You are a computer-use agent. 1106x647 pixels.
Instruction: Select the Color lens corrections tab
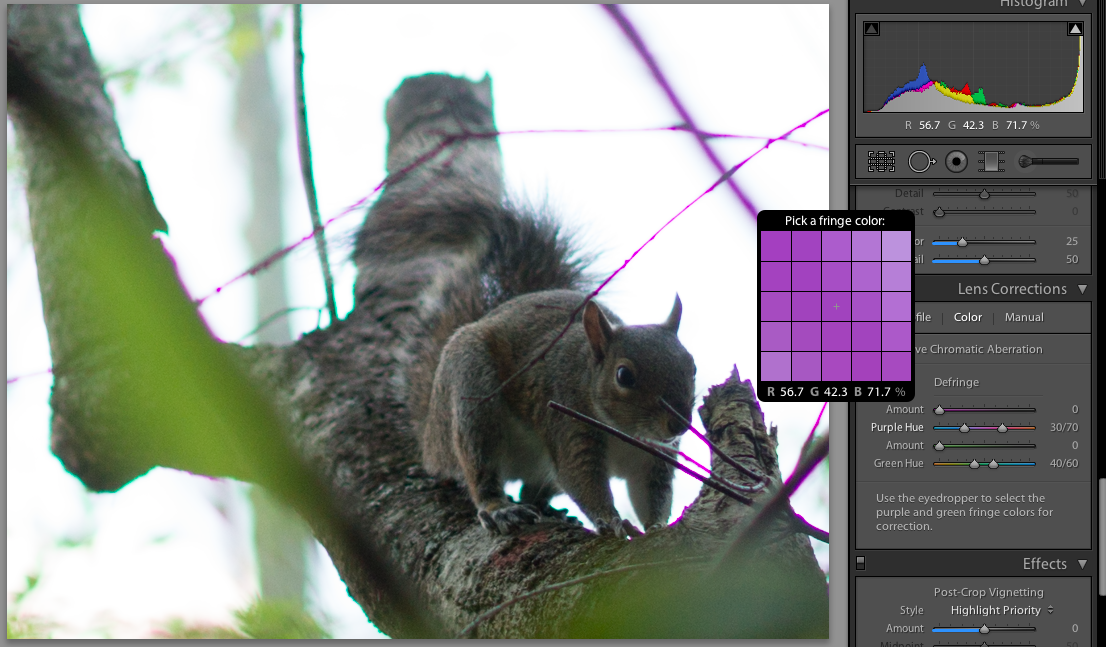pos(967,317)
